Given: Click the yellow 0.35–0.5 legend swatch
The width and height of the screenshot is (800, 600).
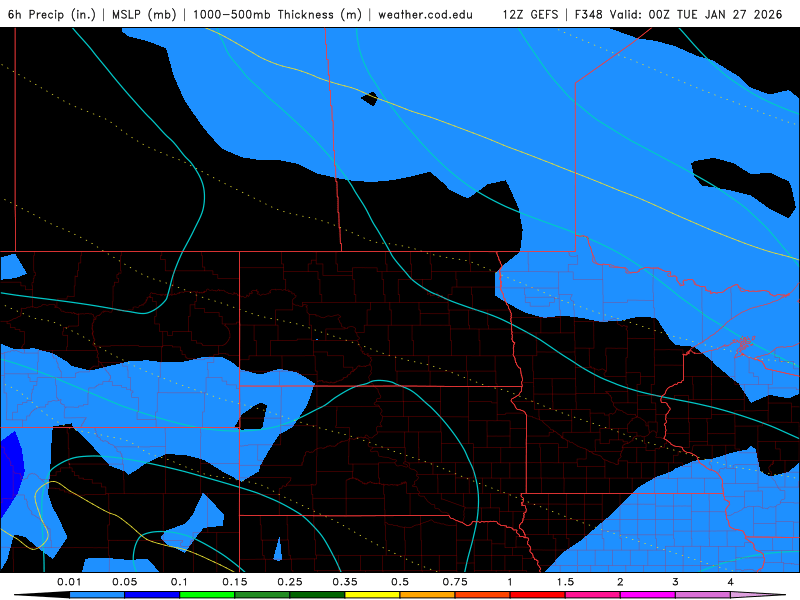Looking at the screenshot, I should coord(372,595).
